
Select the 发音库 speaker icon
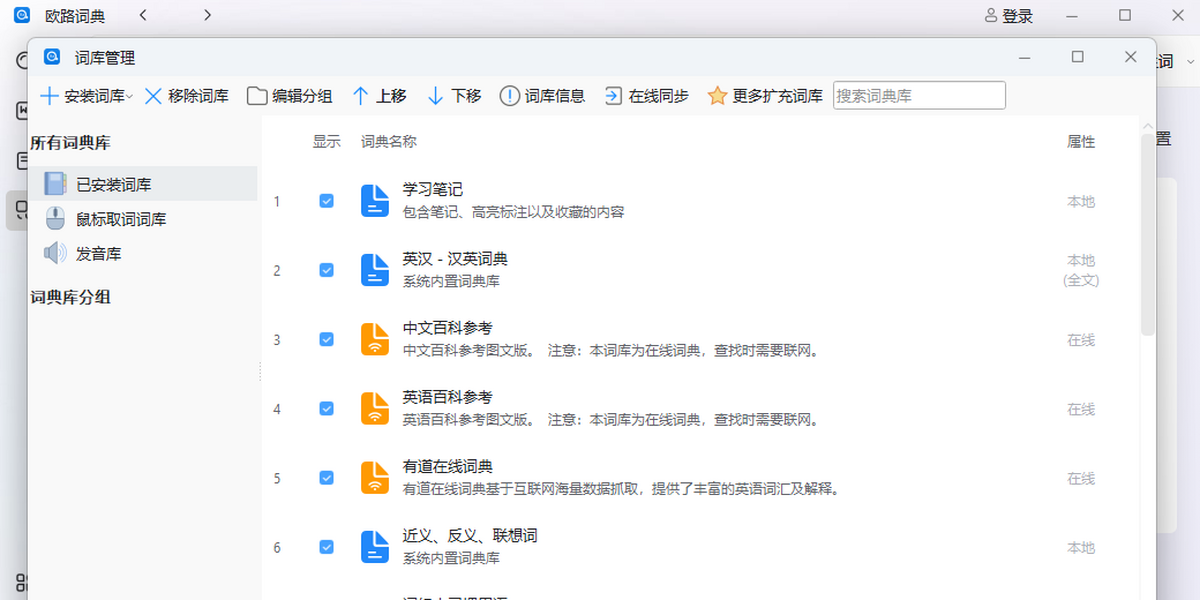click(x=55, y=254)
